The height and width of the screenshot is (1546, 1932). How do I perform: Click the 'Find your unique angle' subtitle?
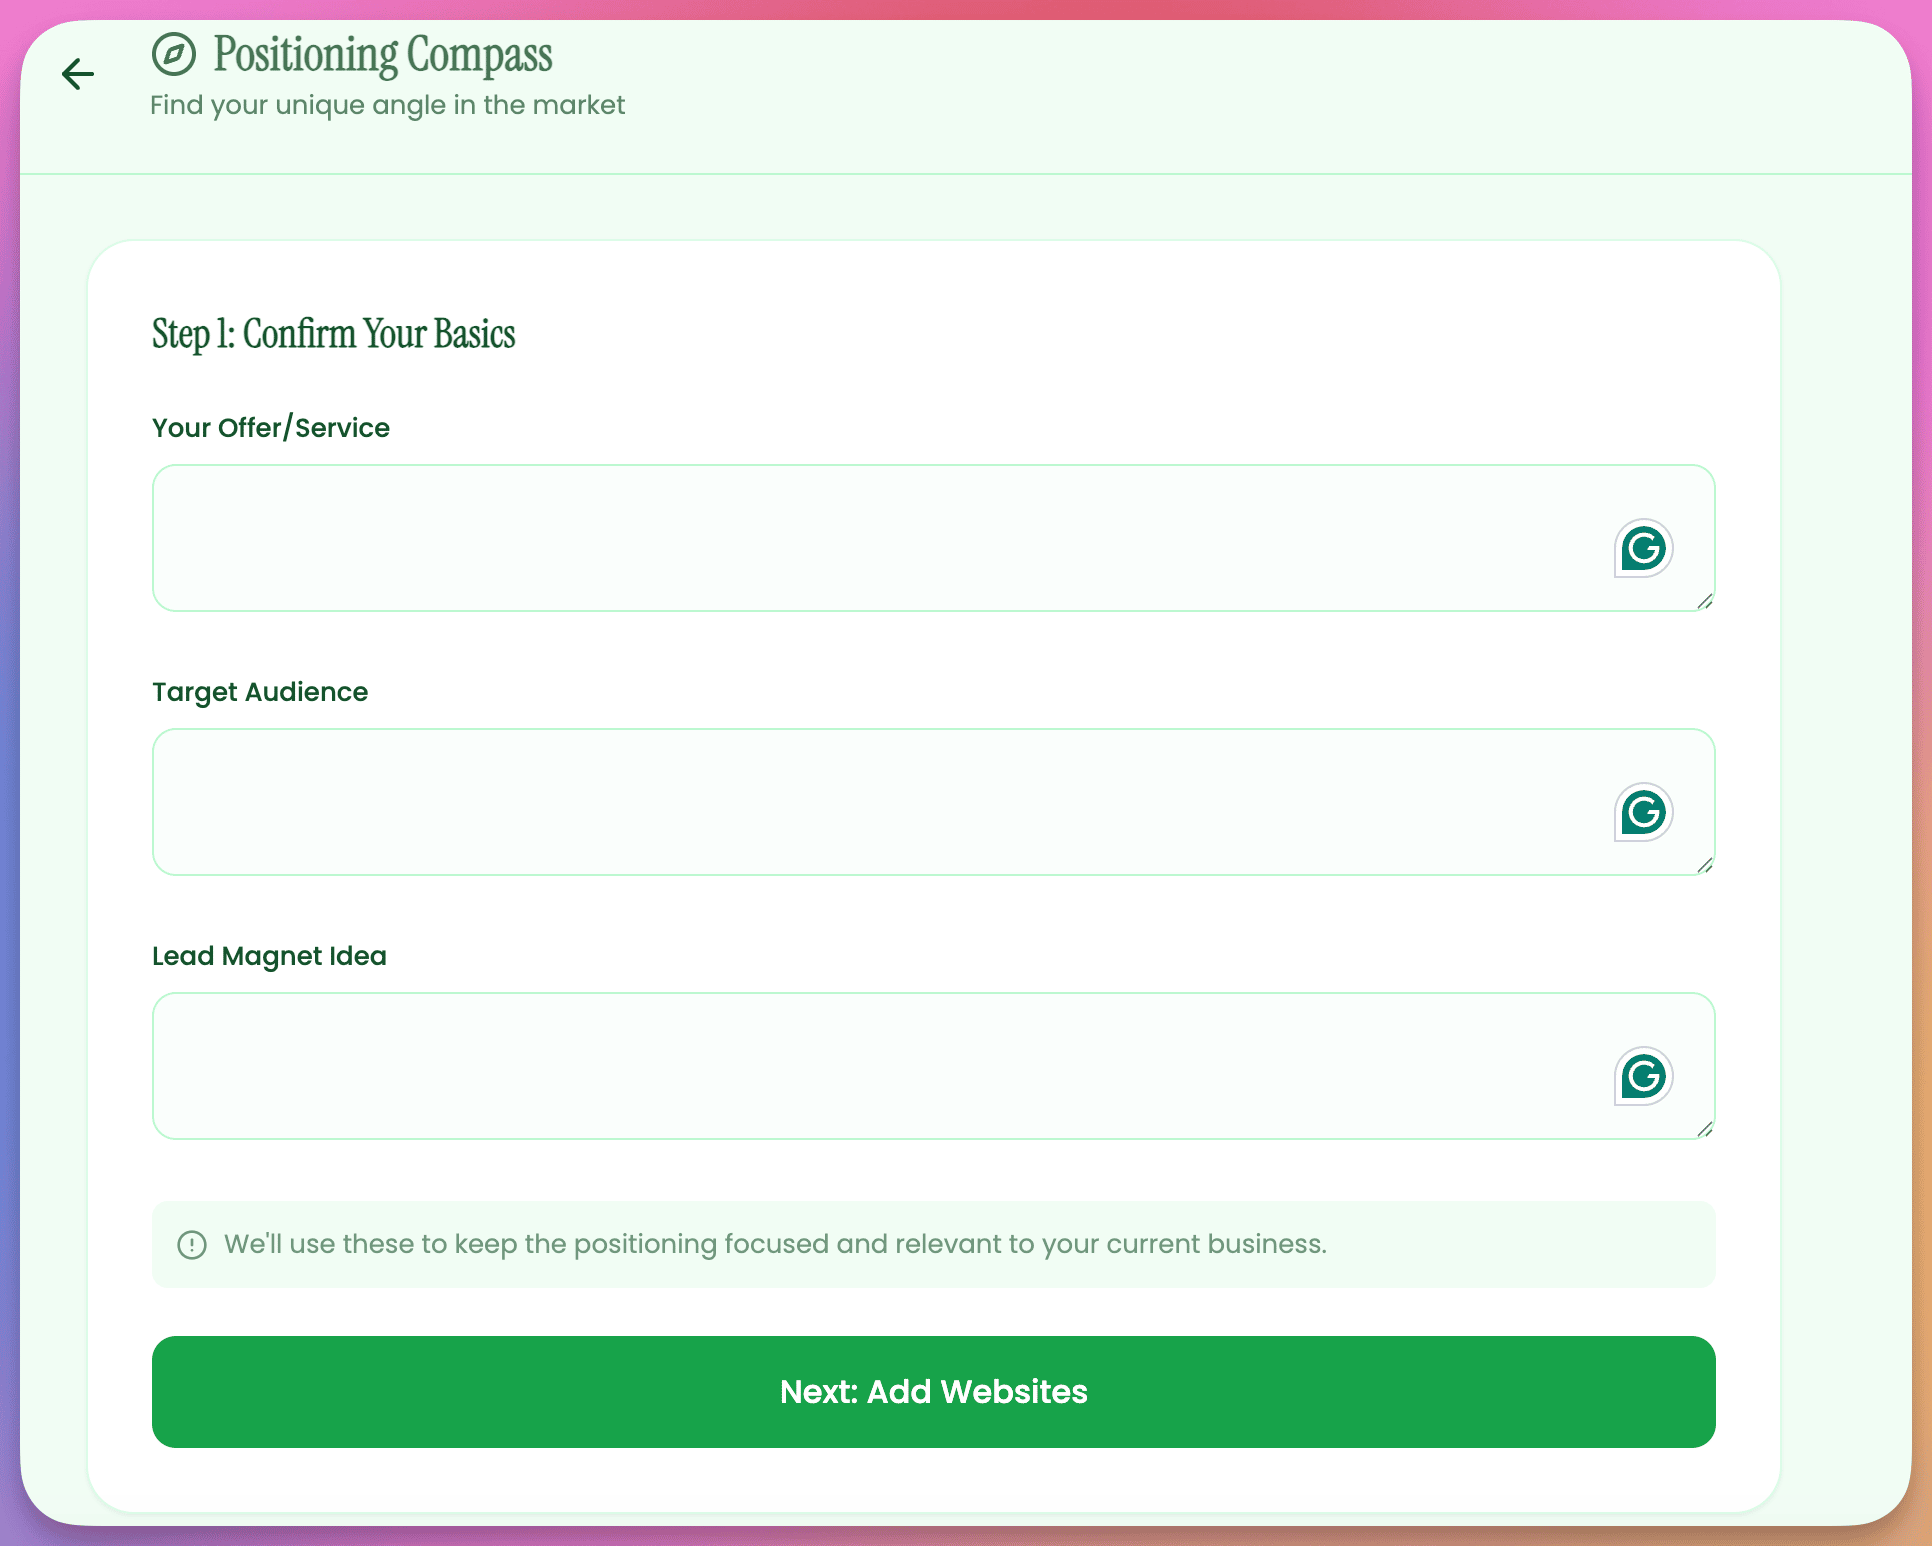[387, 105]
